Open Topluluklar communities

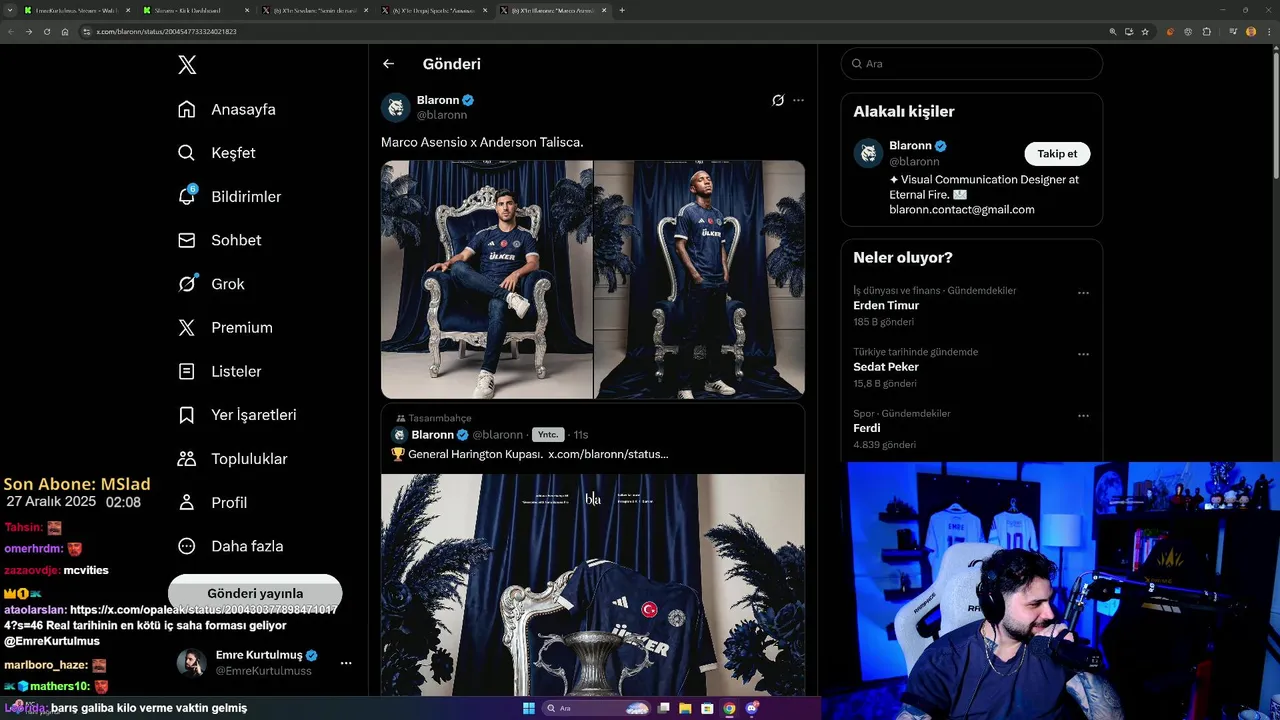tap(233, 459)
